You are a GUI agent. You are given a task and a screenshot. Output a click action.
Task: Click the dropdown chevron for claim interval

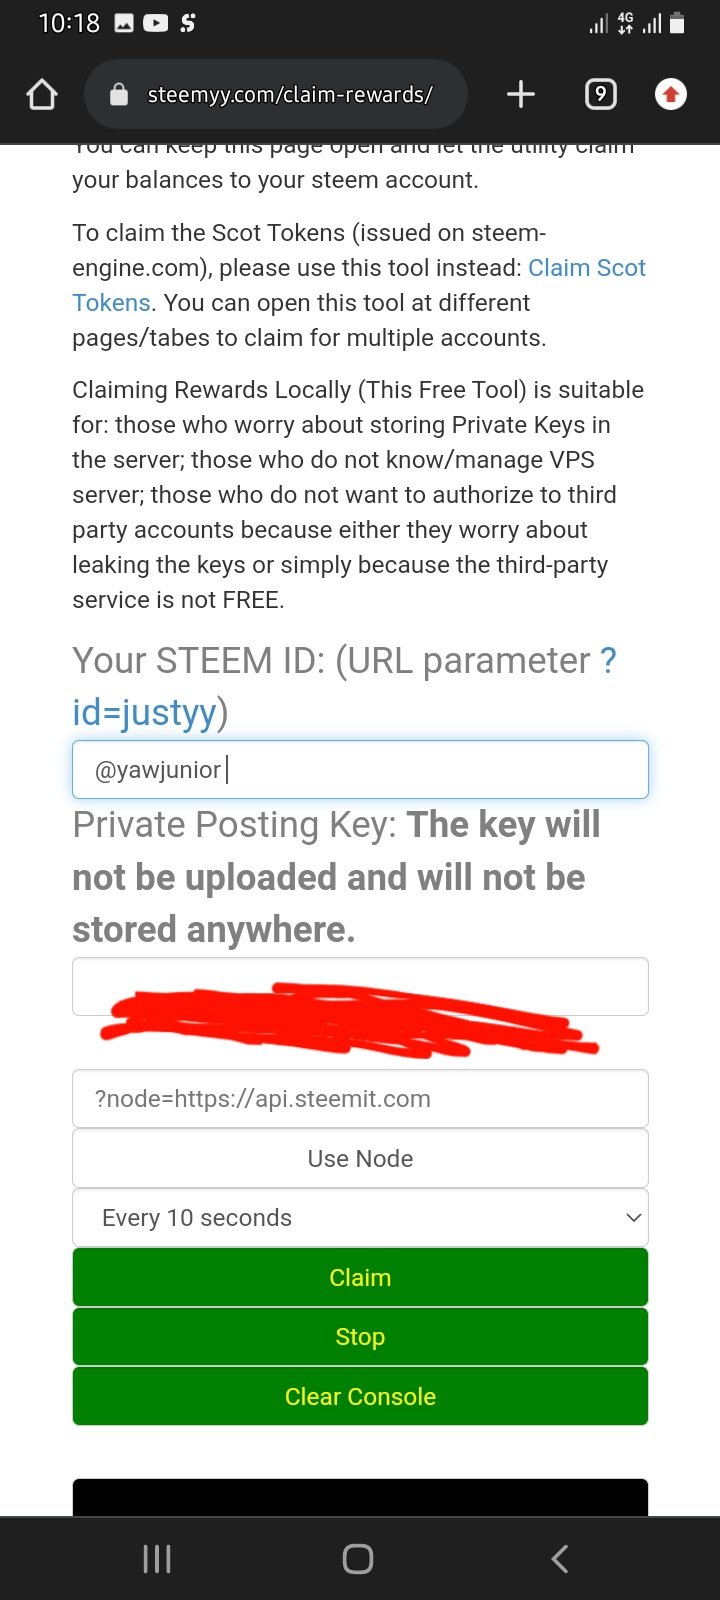point(632,1218)
